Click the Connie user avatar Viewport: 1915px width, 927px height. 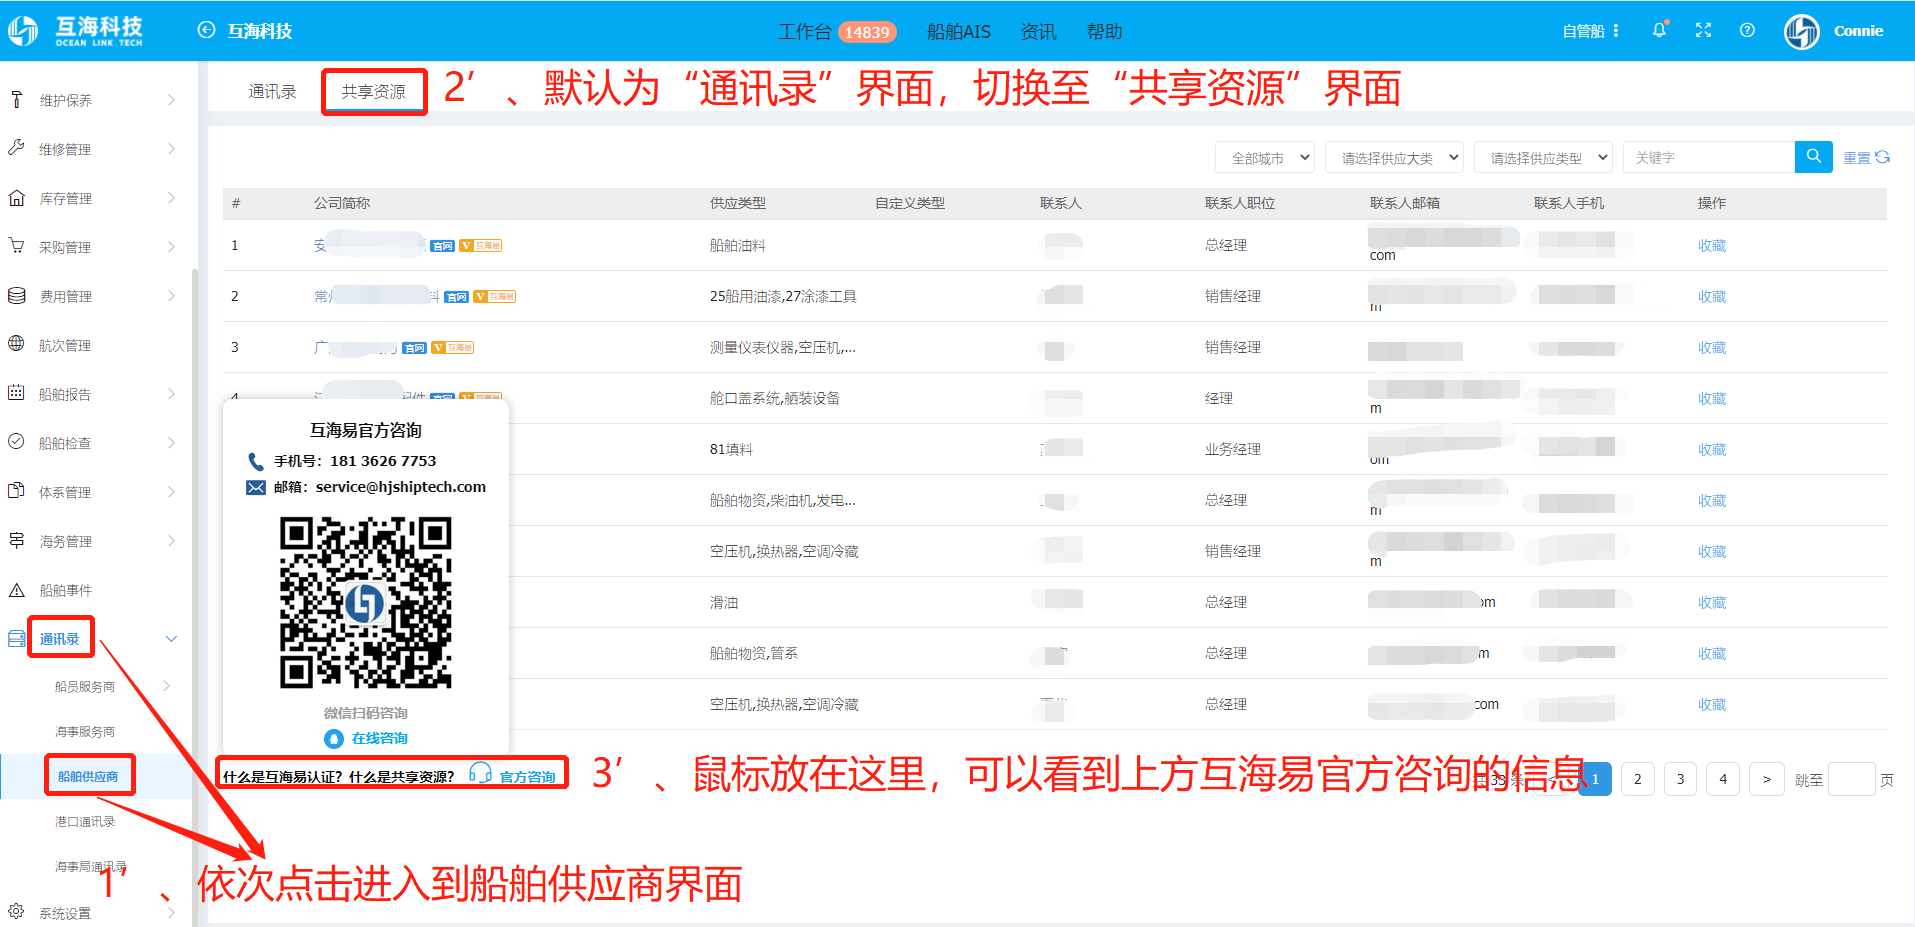click(1802, 31)
